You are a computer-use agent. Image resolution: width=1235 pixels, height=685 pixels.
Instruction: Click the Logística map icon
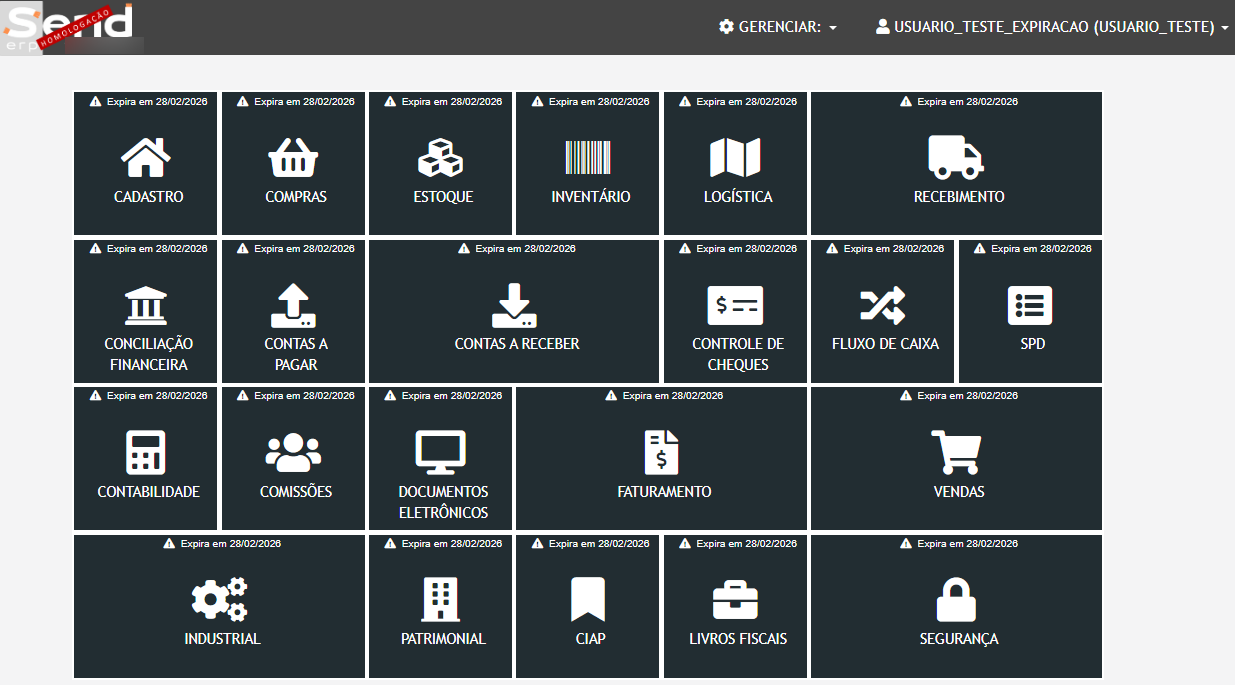[x=735, y=158]
